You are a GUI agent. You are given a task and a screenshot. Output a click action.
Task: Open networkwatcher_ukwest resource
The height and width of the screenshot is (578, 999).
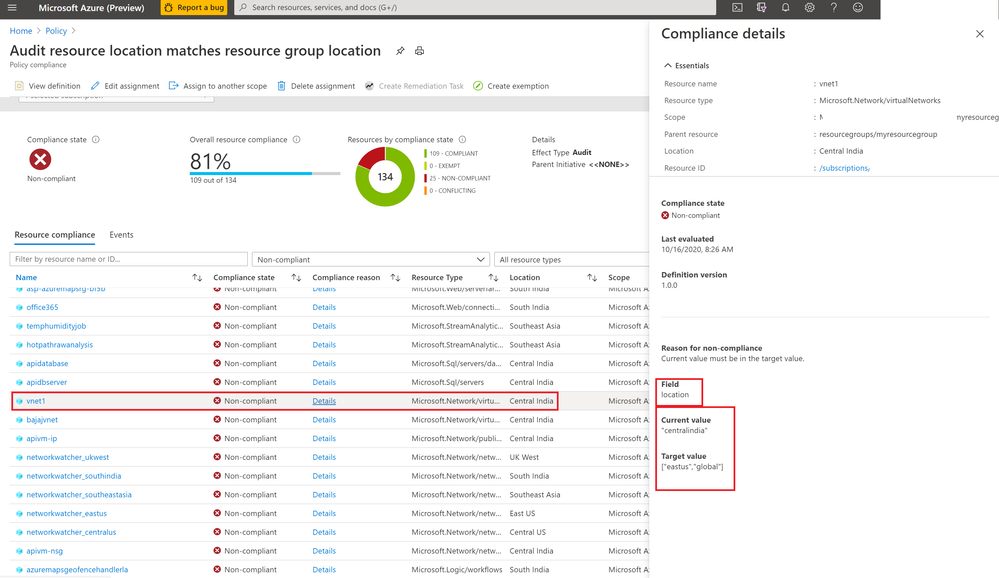(x=68, y=458)
